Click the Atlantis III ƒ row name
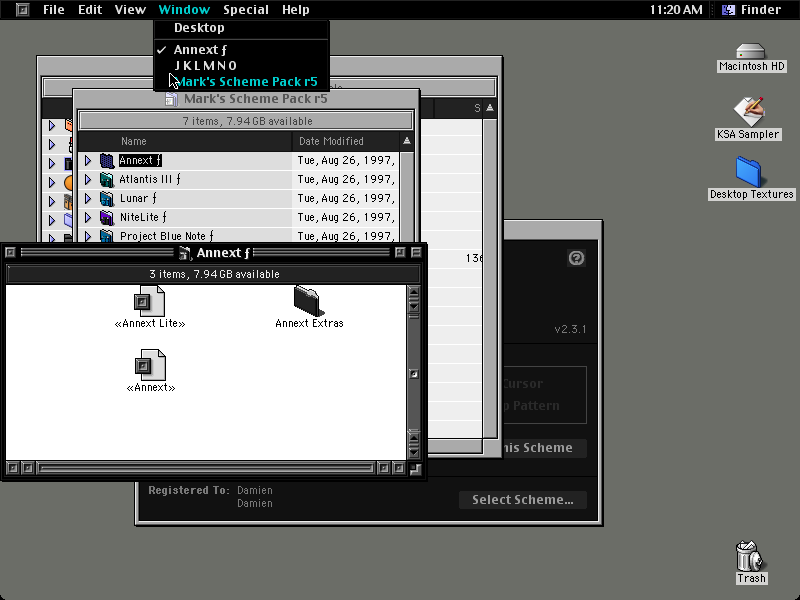800x600 pixels. (x=149, y=180)
